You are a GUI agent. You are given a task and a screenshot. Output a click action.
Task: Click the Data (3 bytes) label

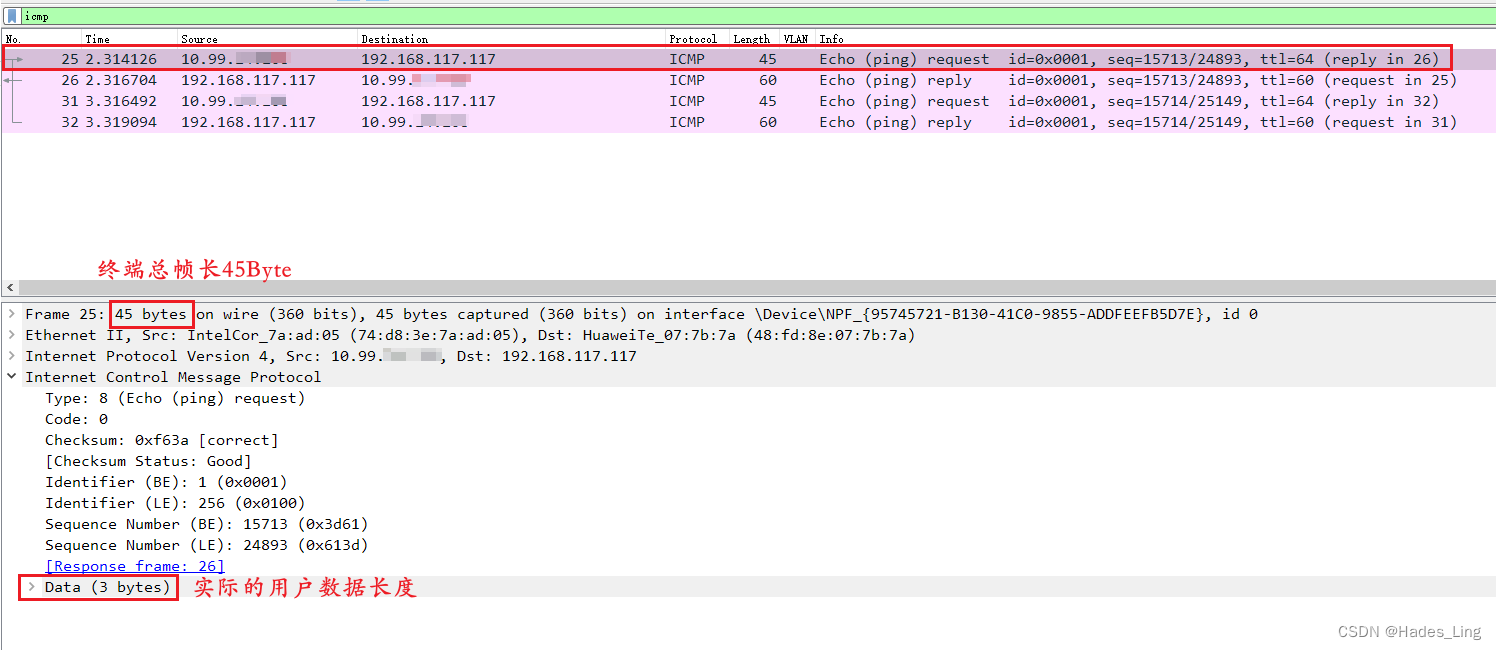click(107, 587)
